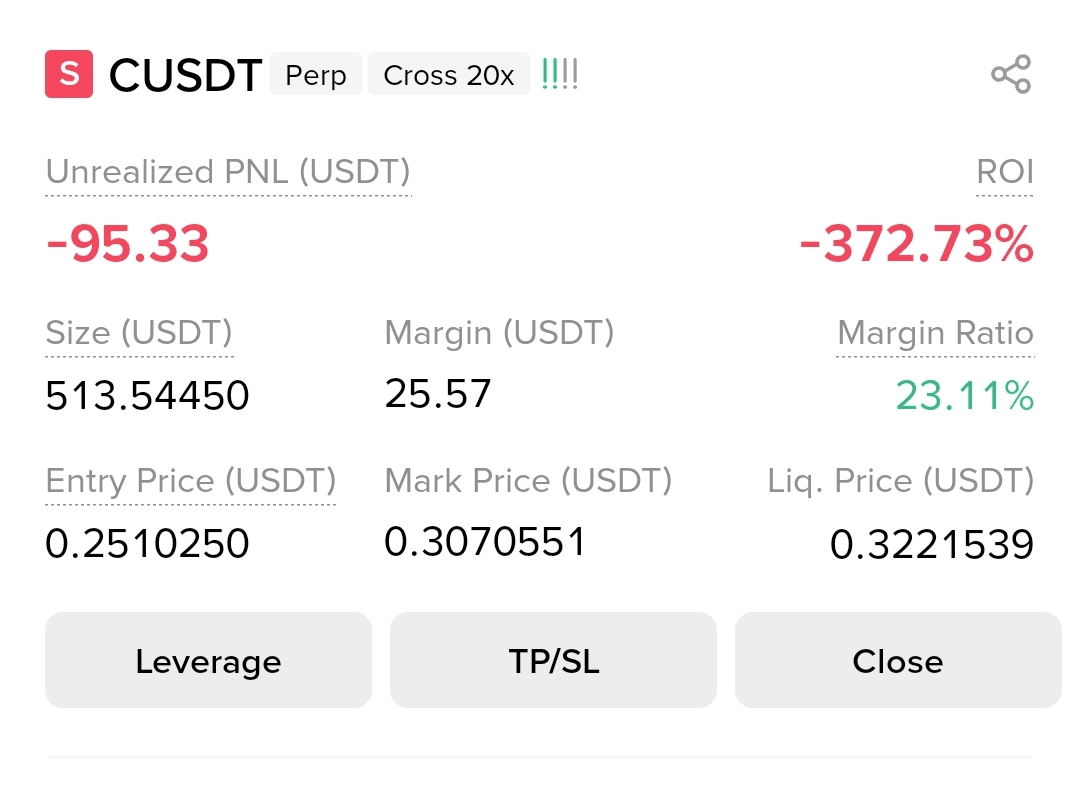
Task: Tap the Perp contract tag
Action: [x=315, y=74]
